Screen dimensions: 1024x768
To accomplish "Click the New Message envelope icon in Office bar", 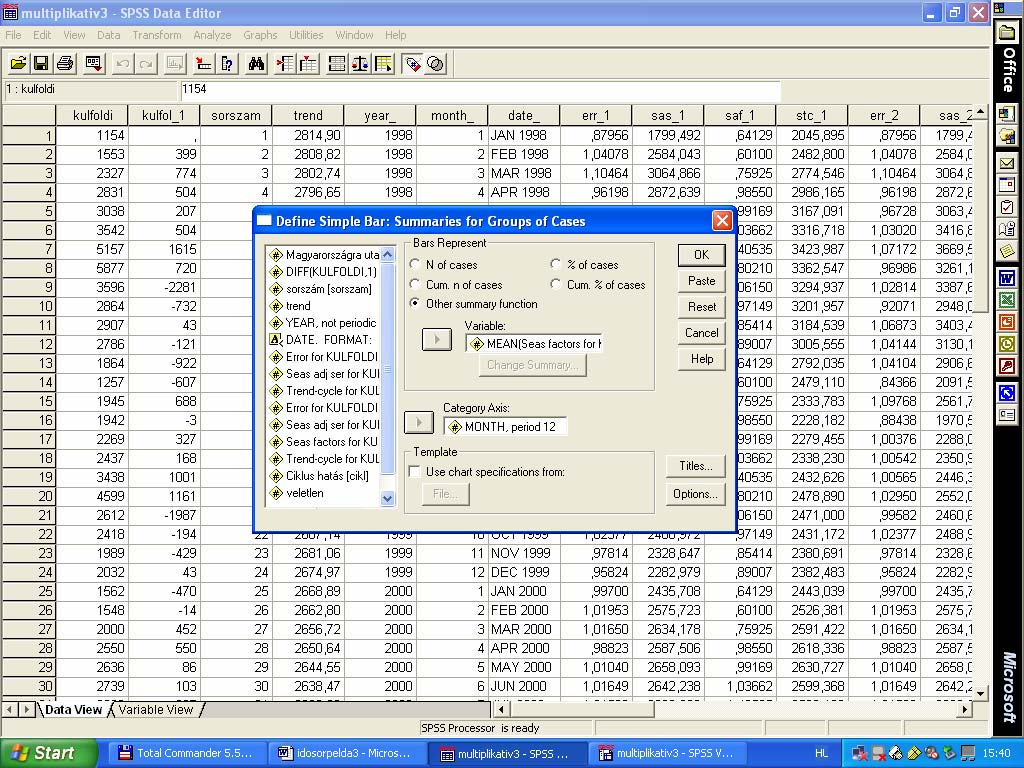I will (1007, 163).
